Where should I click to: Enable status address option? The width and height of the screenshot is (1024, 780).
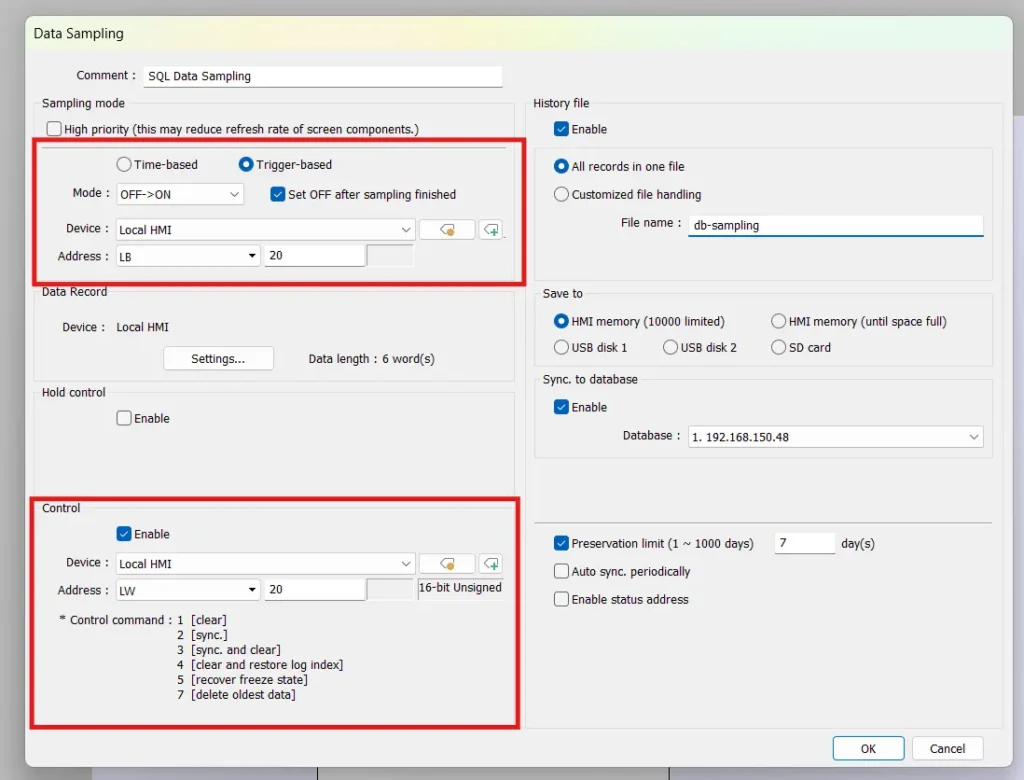tap(563, 597)
